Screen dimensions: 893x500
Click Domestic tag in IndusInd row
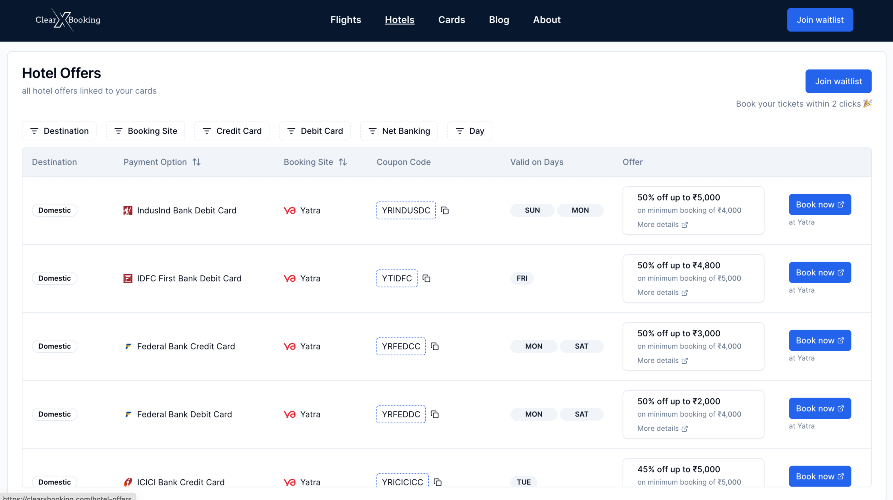click(x=55, y=211)
